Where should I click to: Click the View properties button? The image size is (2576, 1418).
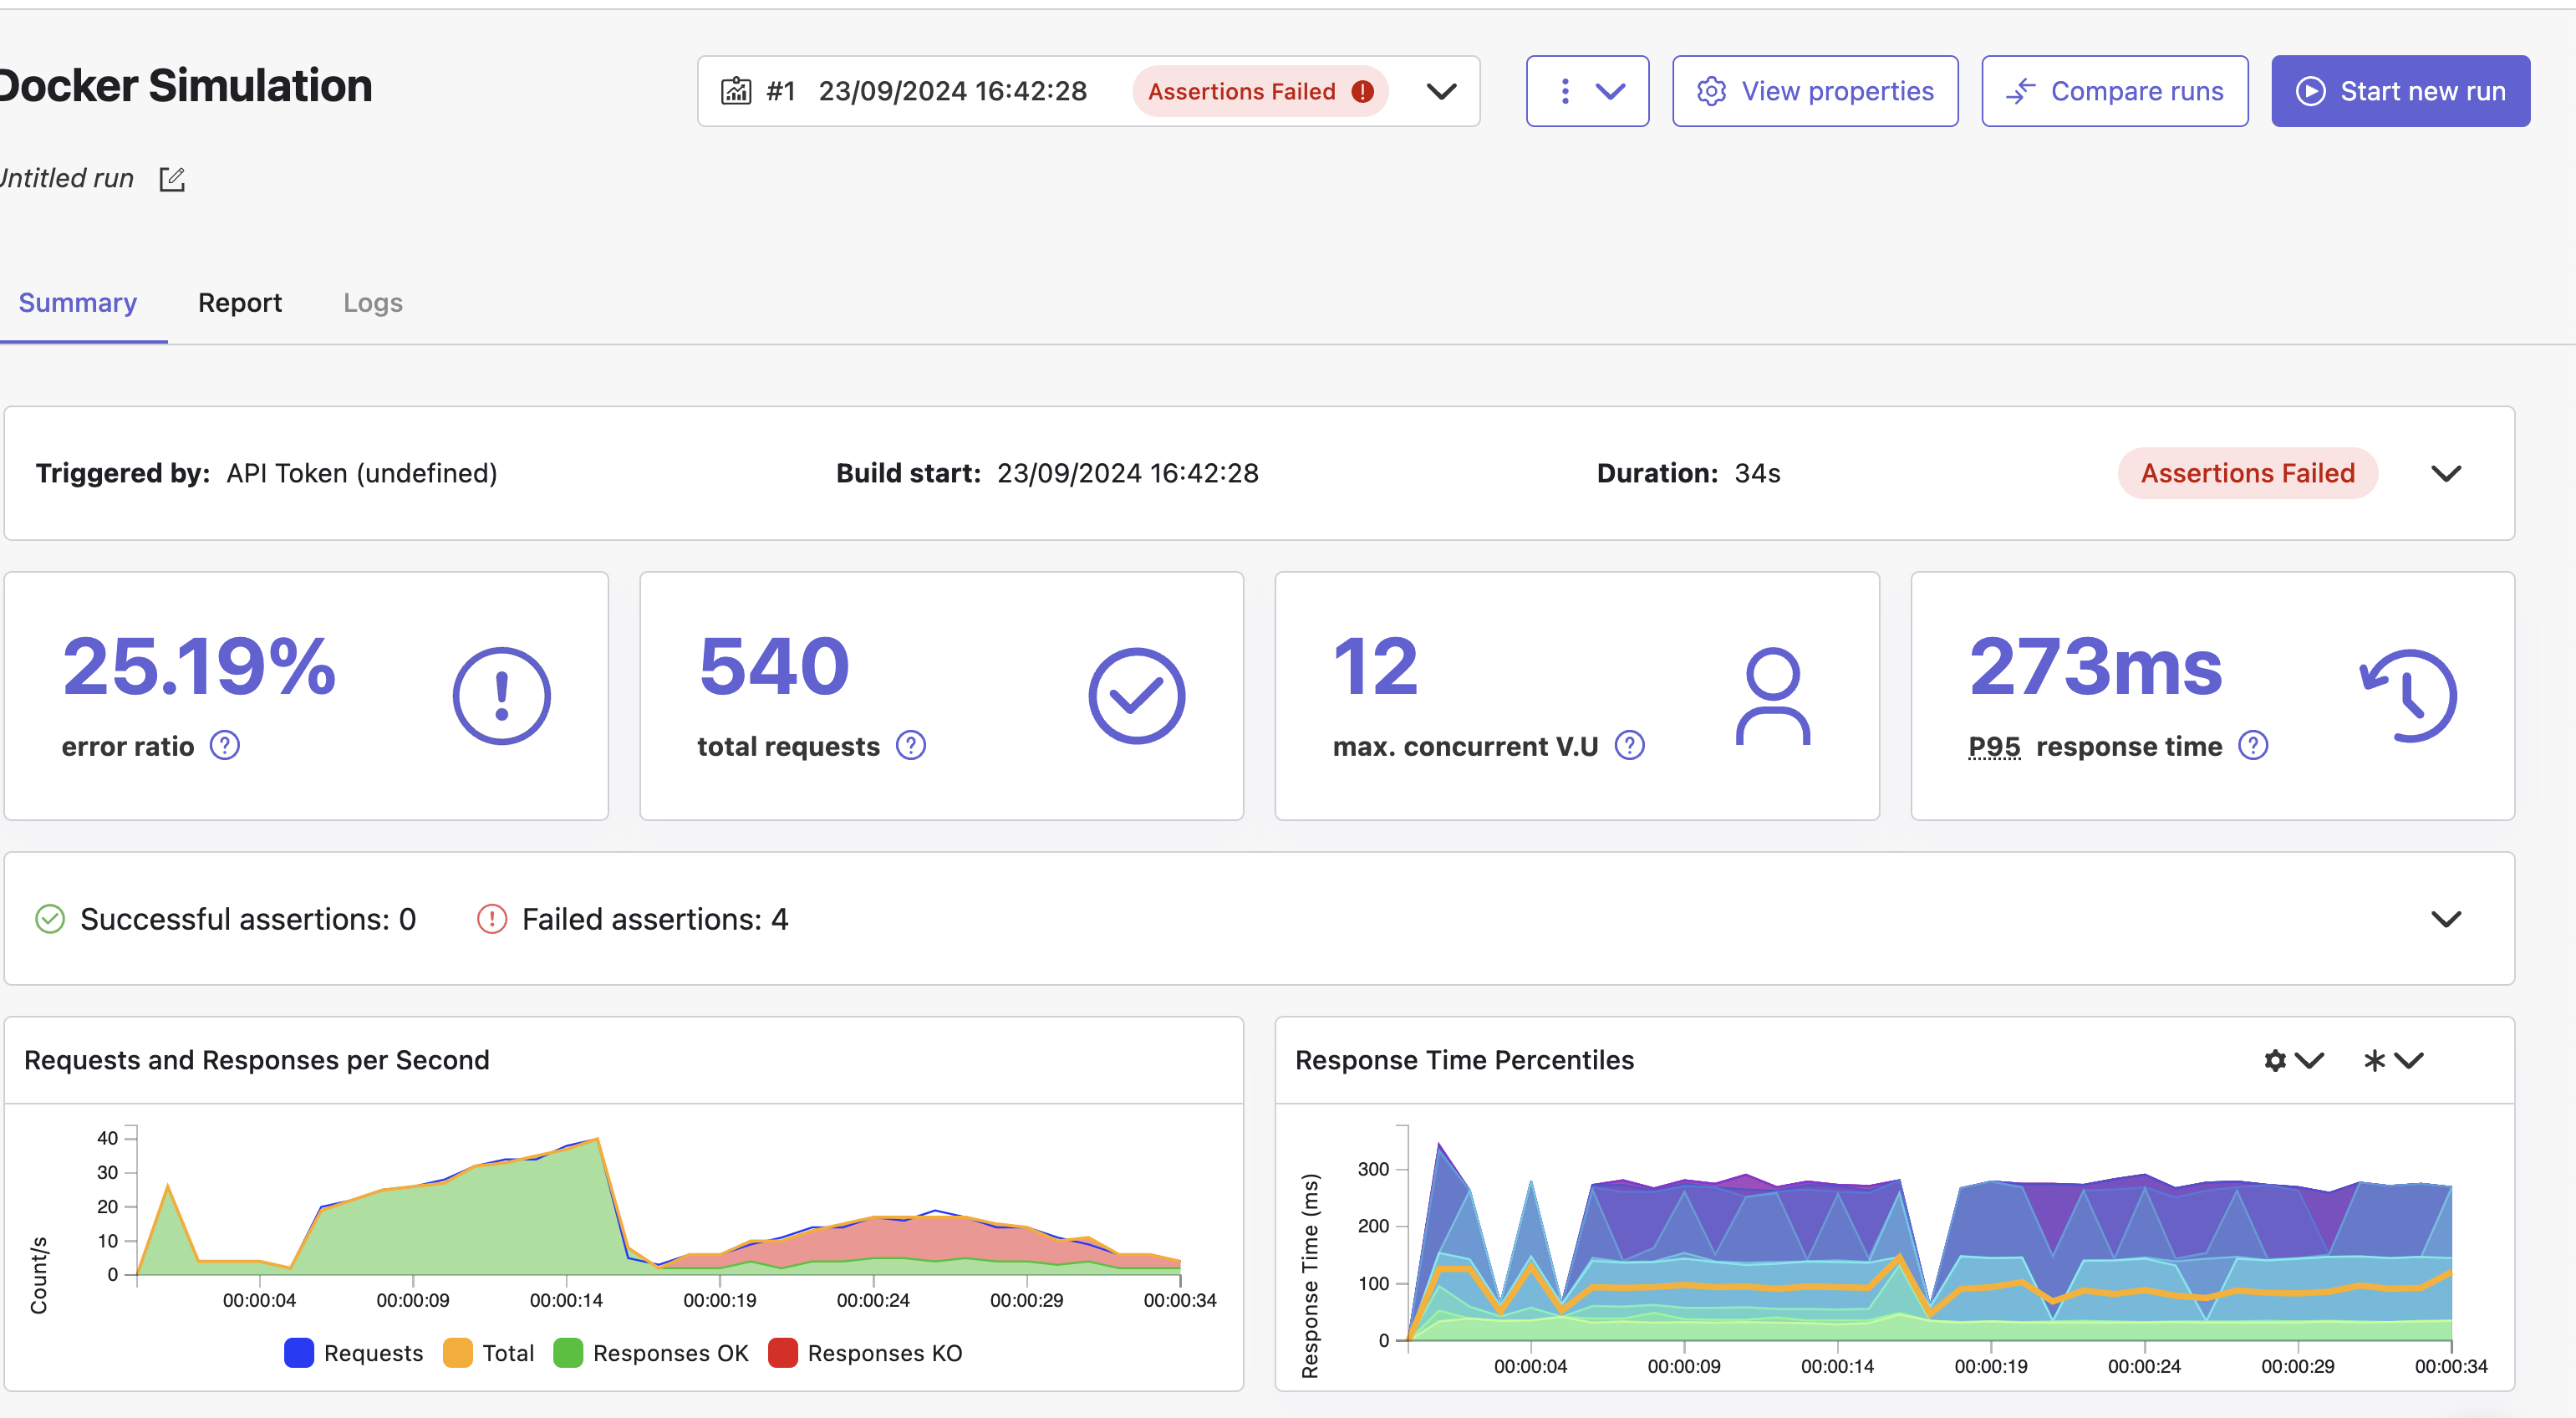(1815, 91)
